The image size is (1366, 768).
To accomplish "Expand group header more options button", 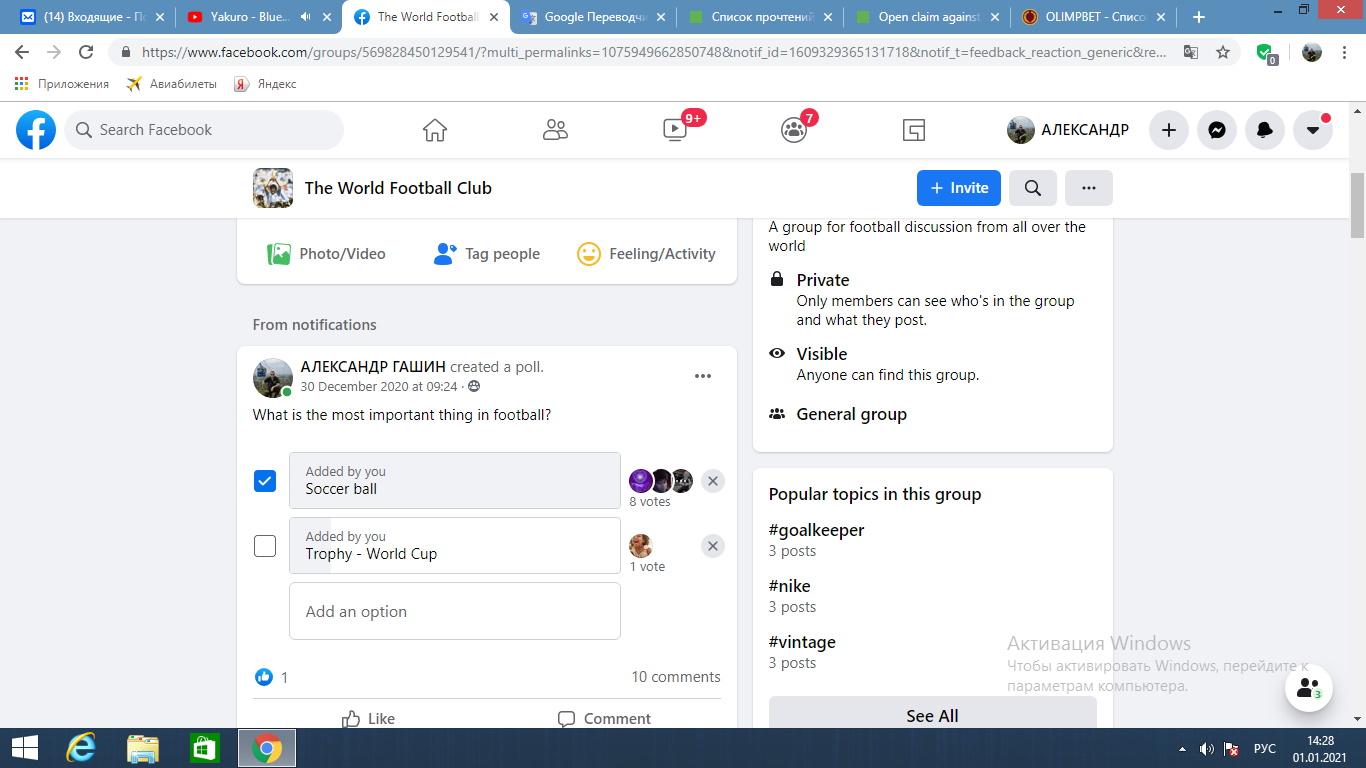I will [1089, 188].
